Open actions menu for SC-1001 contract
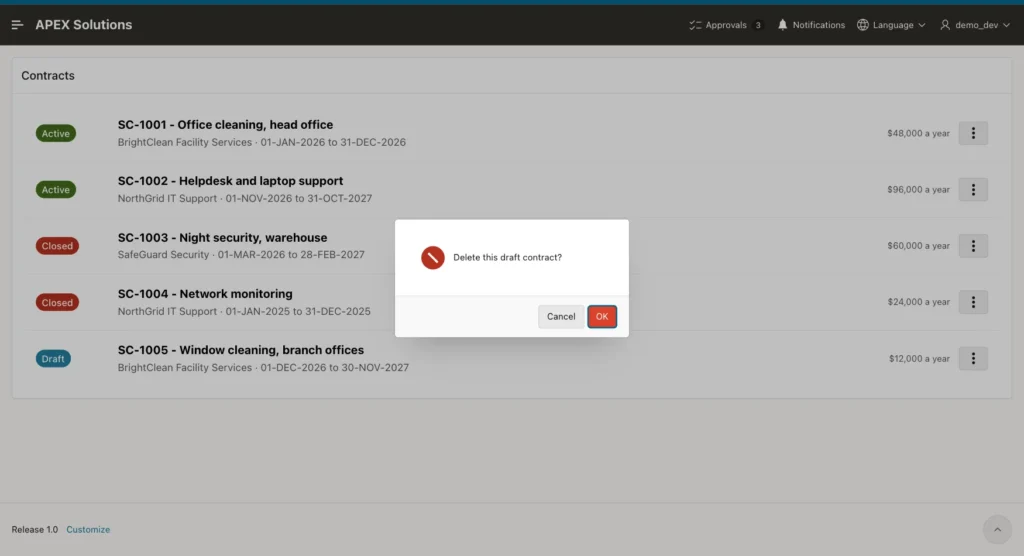1024x556 pixels. pos(973,133)
